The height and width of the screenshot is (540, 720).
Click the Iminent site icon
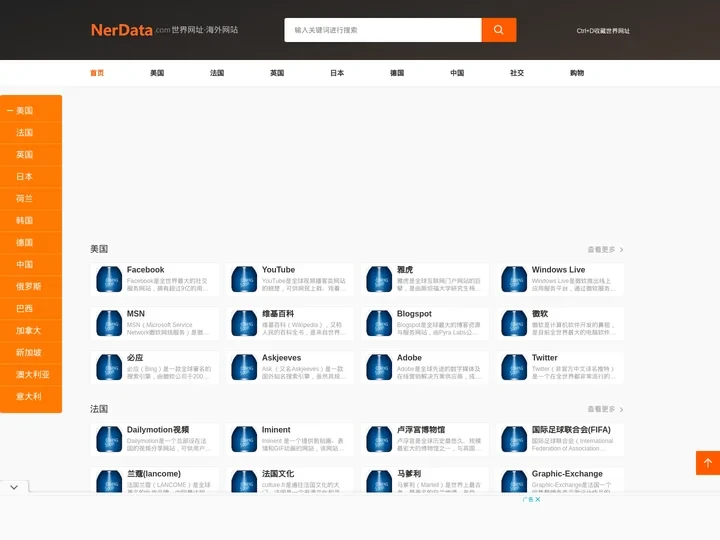click(x=244, y=439)
